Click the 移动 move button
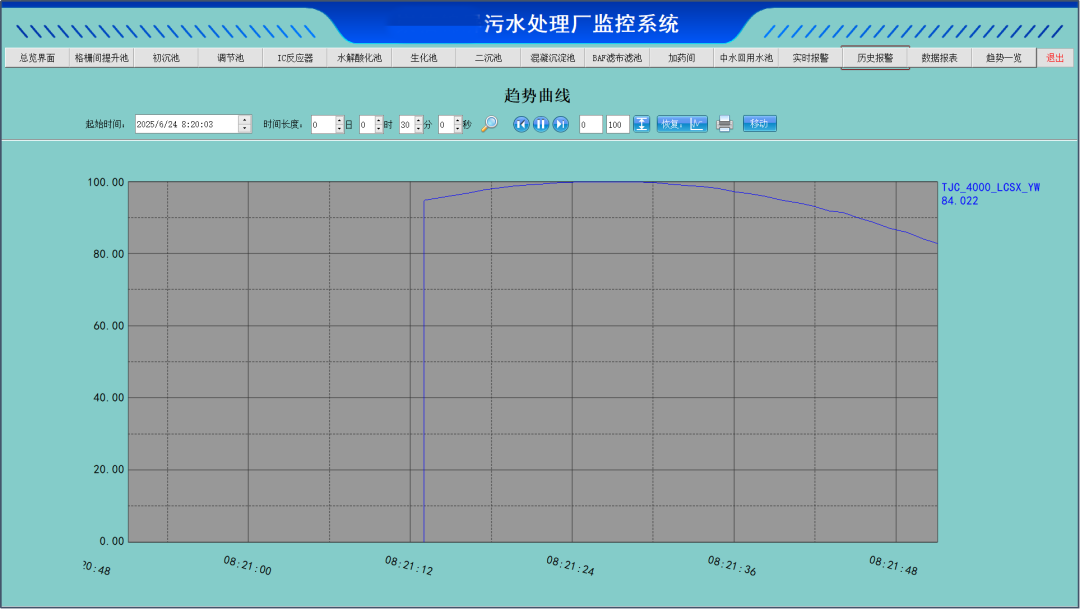Viewport: 1080px width, 609px height. (759, 124)
